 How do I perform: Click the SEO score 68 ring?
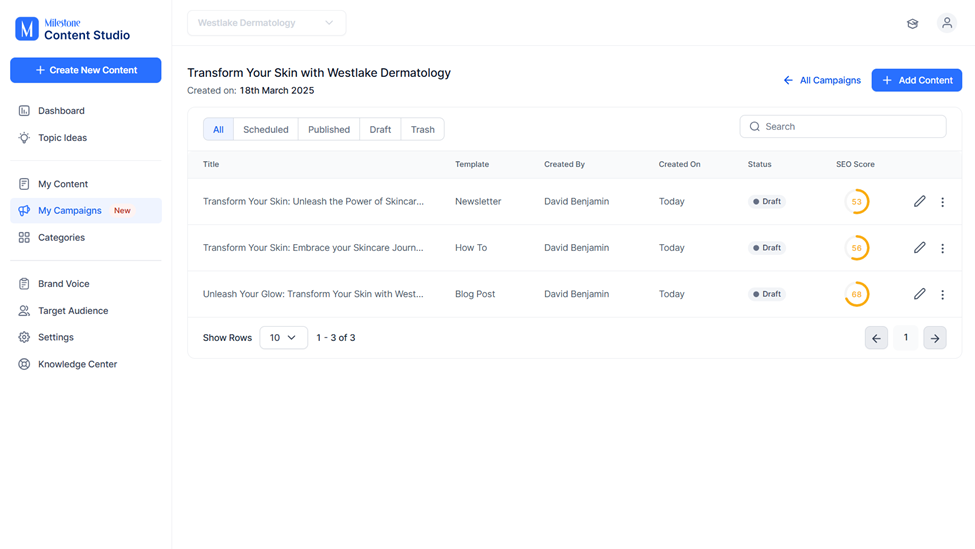pos(856,294)
